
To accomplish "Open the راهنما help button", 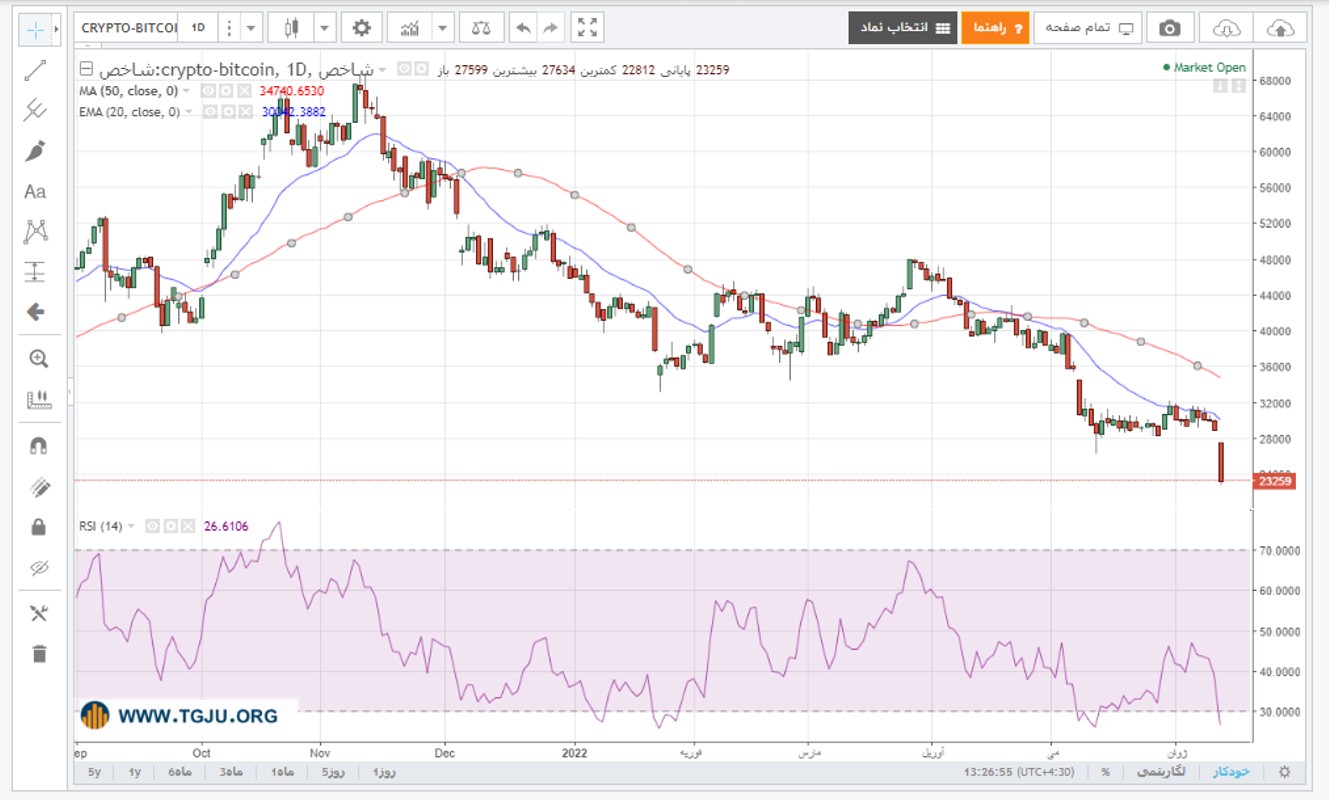I will tap(996, 28).
